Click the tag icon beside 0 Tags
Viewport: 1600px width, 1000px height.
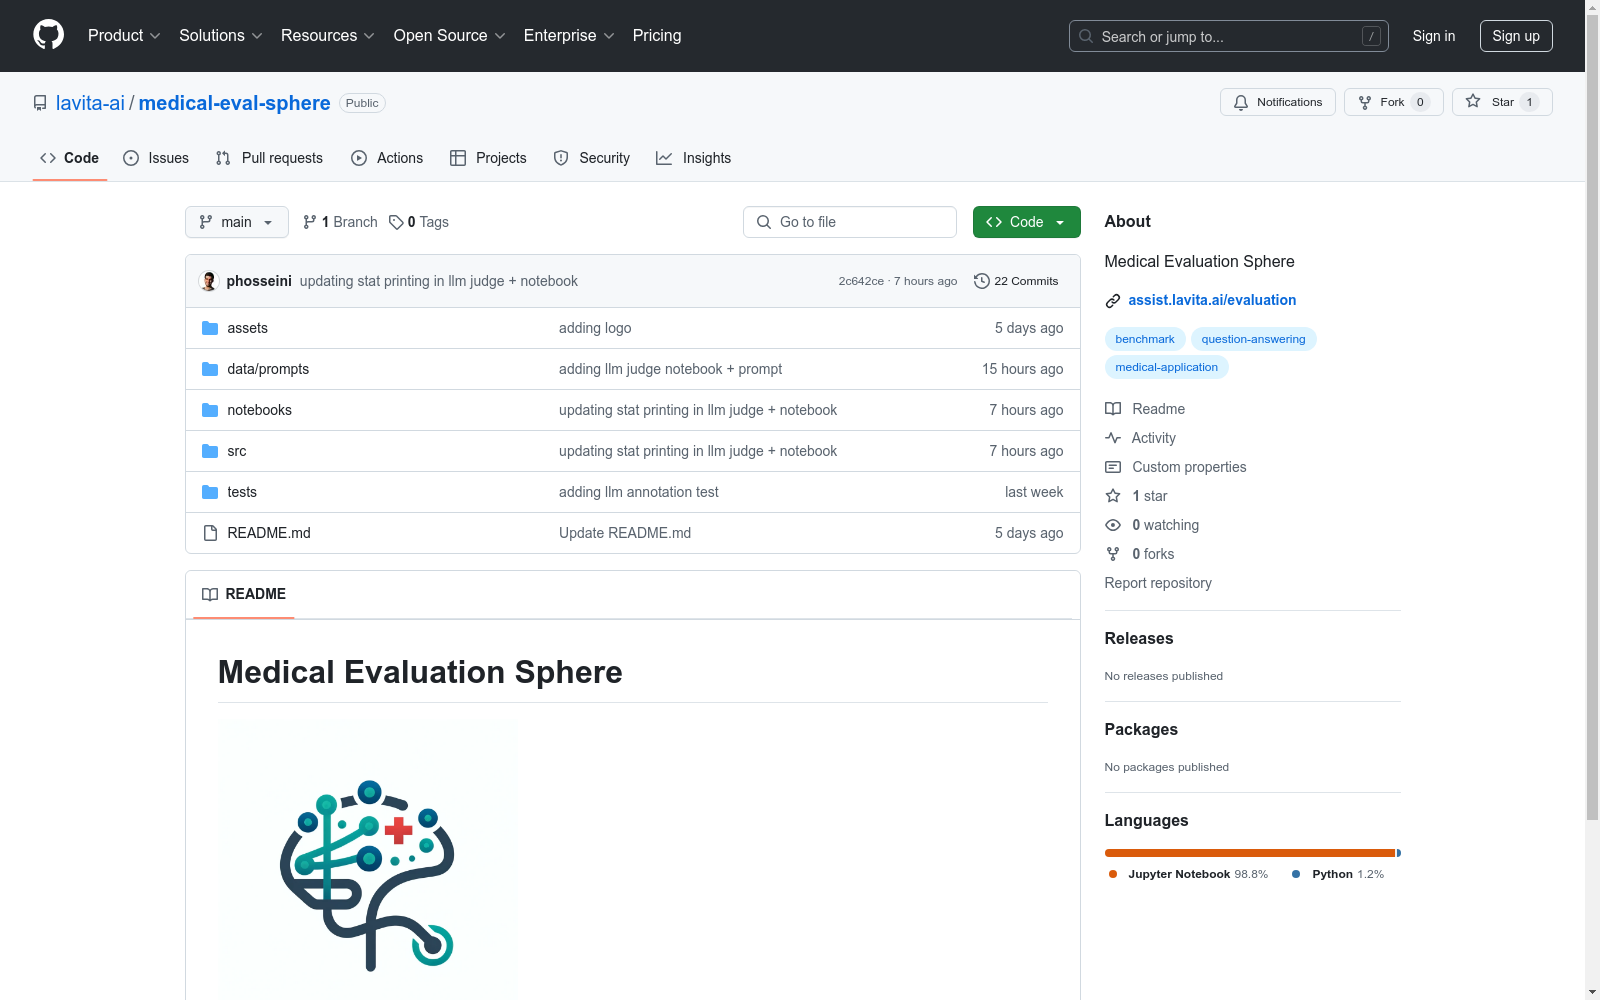coord(396,222)
